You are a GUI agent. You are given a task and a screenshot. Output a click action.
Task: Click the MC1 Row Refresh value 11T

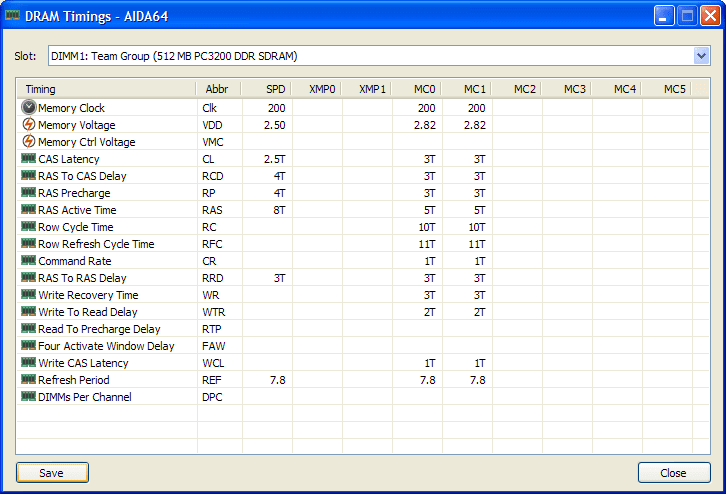(476, 244)
